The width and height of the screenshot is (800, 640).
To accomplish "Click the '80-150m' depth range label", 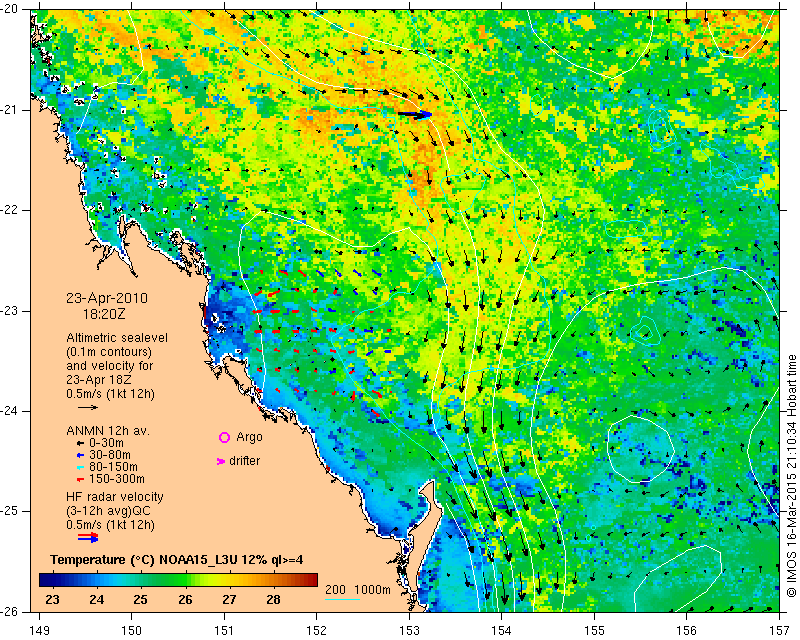I will point(113,466).
